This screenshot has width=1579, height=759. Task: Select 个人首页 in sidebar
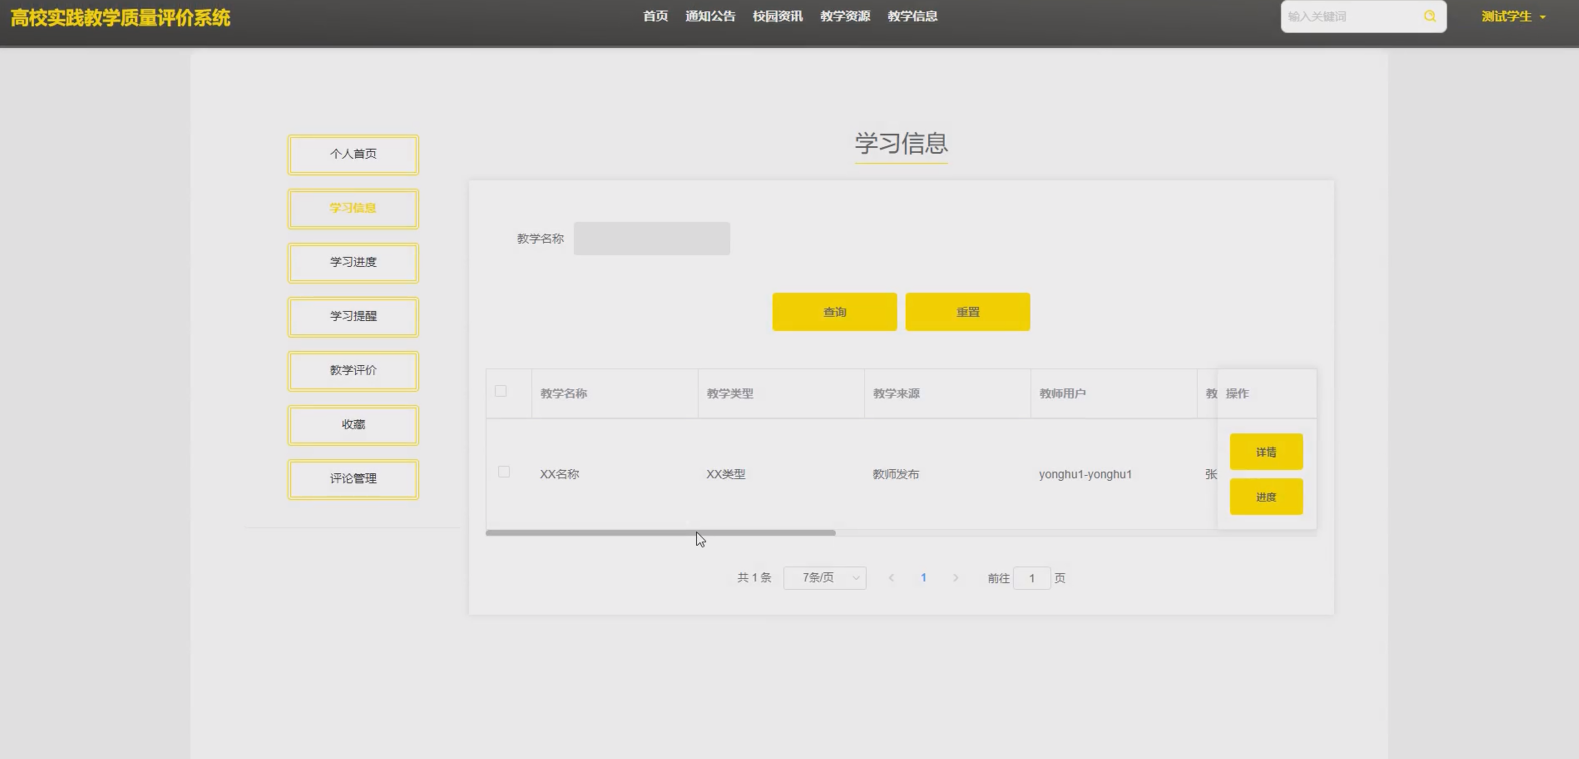(353, 154)
